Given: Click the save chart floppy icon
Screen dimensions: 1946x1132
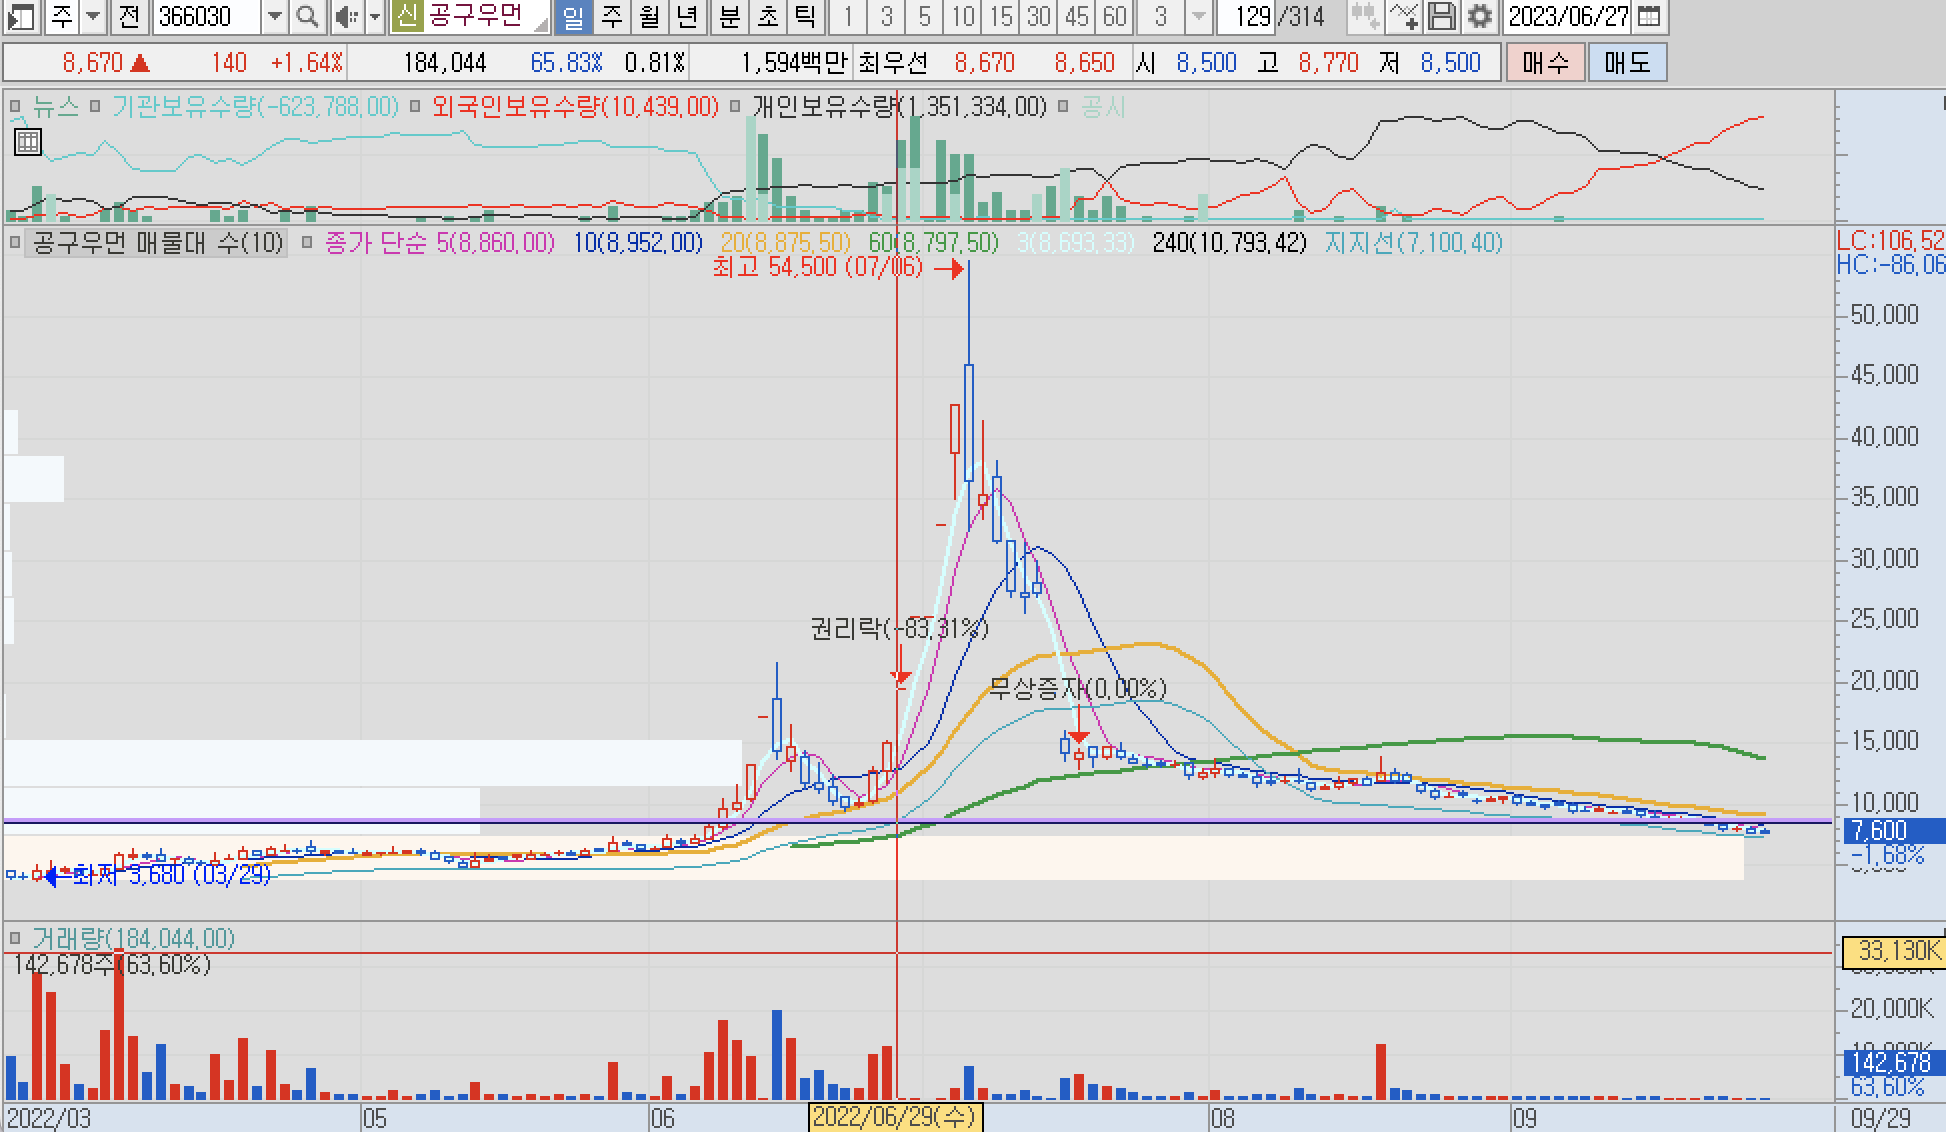Looking at the screenshot, I should pyautogui.click(x=1441, y=16).
